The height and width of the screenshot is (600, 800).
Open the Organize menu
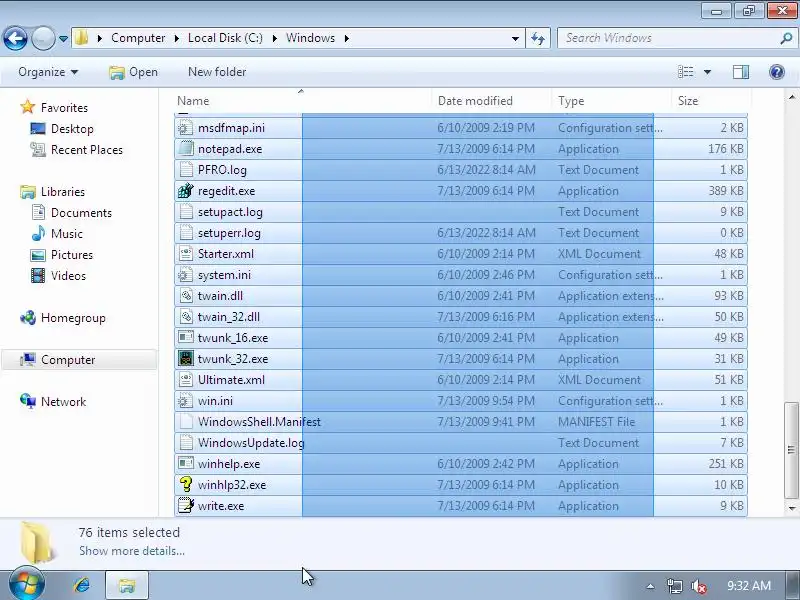click(x=48, y=72)
